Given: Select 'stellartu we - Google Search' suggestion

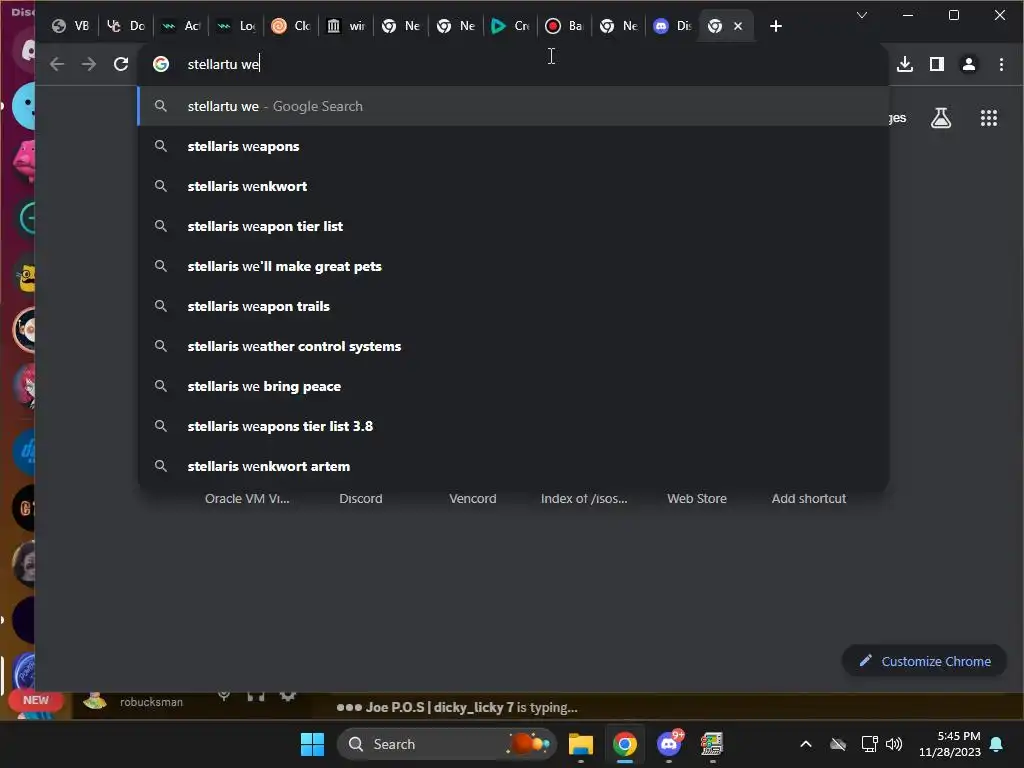Looking at the screenshot, I should (513, 106).
